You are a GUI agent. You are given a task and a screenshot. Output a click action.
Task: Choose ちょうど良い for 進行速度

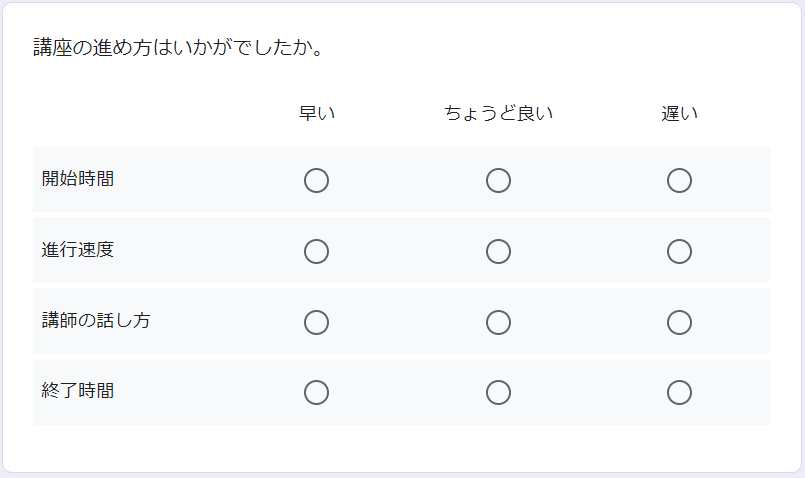coord(498,251)
